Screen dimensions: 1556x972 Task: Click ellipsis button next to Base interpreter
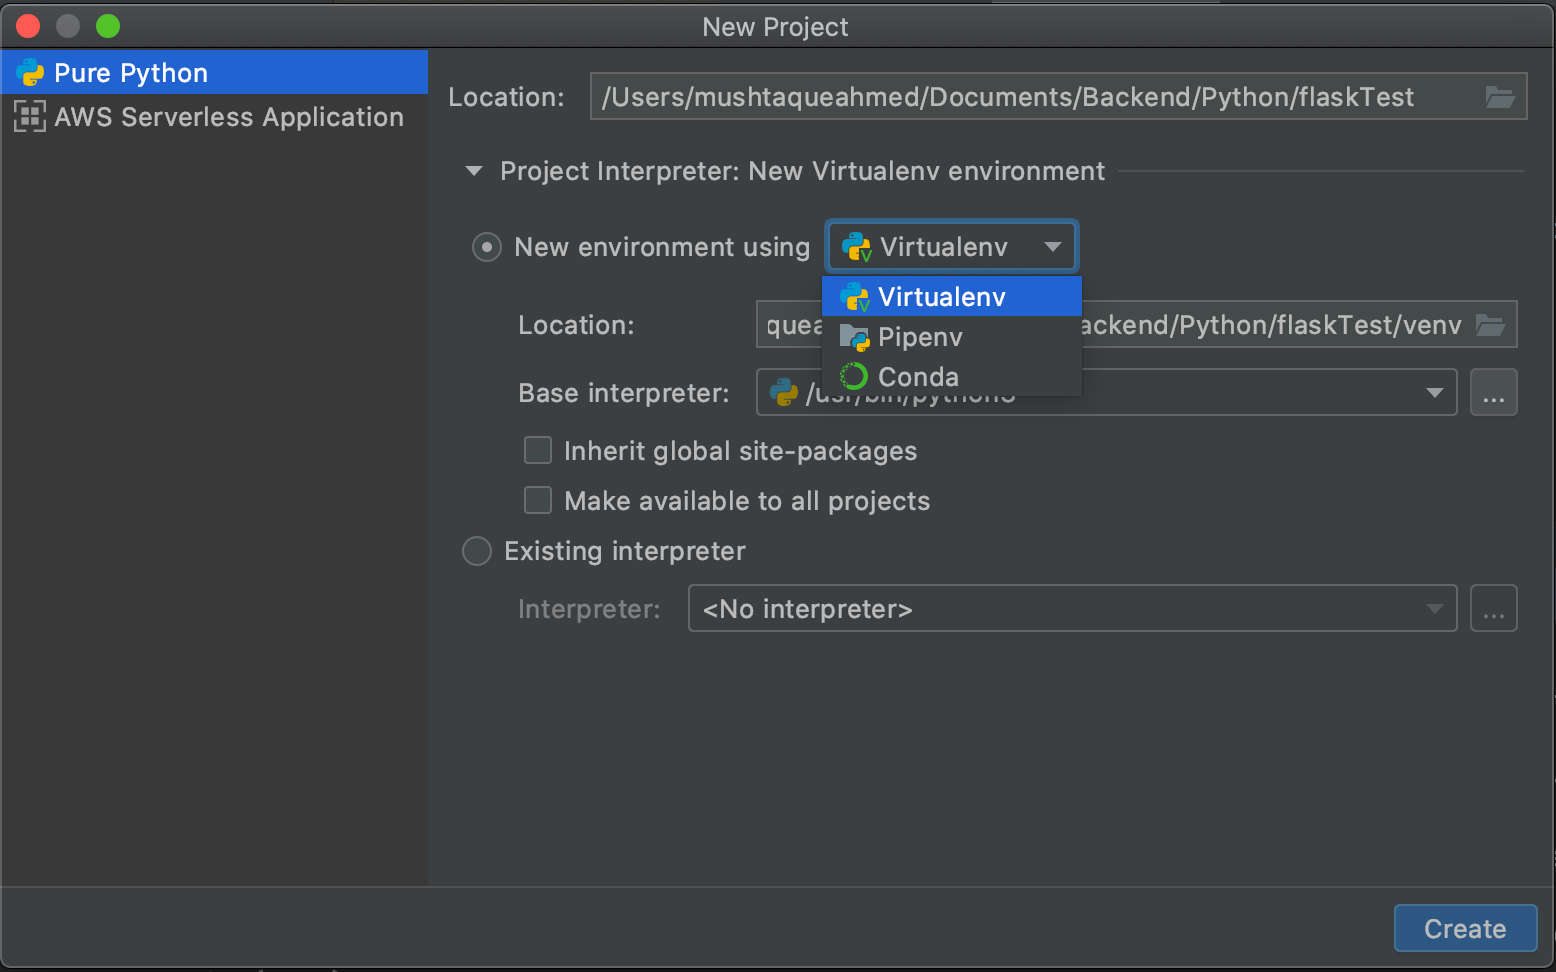(1494, 392)
